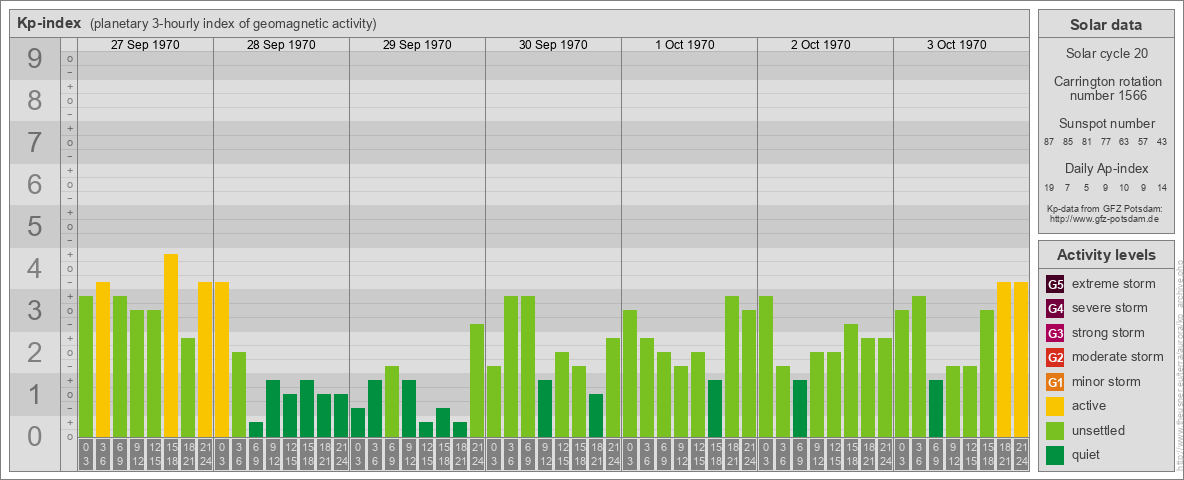Click Ap-index value 19
1184x480 pixels.
click(1049, 187)
